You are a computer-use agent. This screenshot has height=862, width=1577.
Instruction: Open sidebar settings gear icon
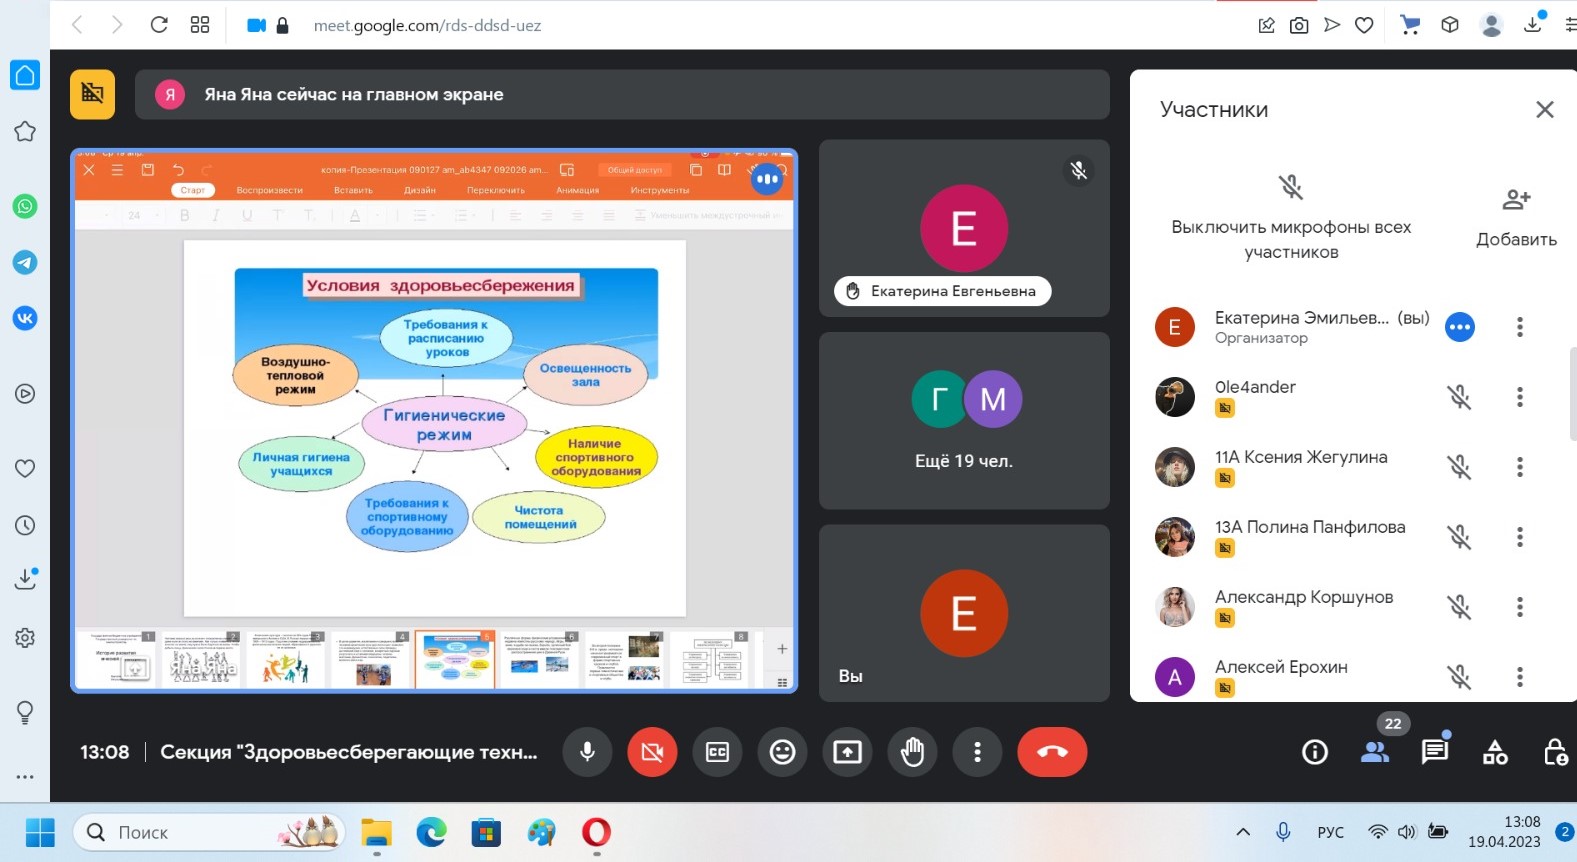(25, 637)
